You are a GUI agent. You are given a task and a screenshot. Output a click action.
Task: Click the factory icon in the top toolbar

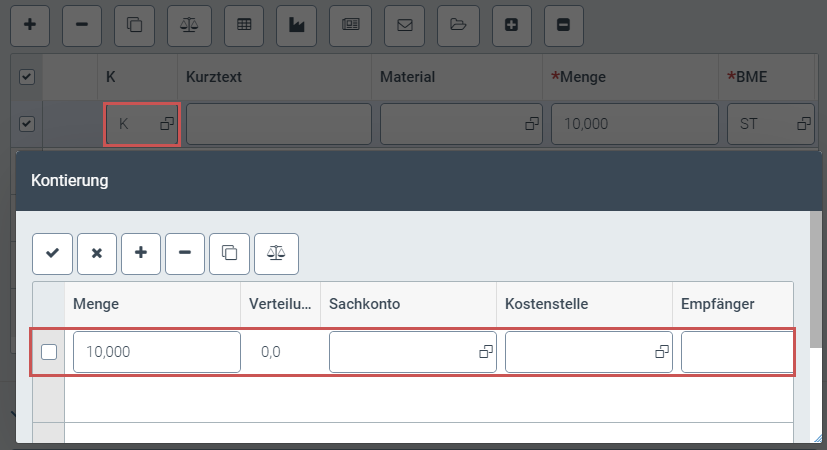(297, 25)
